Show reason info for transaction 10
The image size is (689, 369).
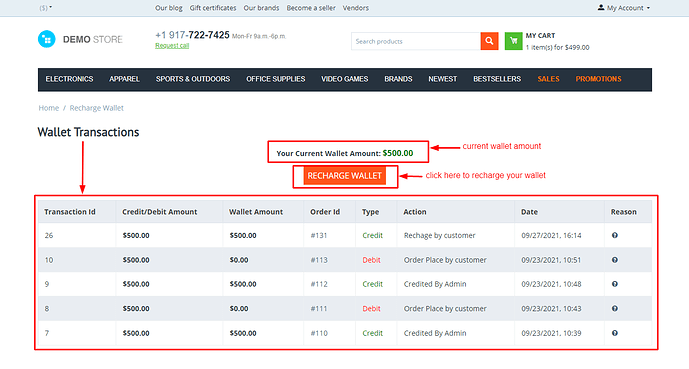click(x=615, y=260)
